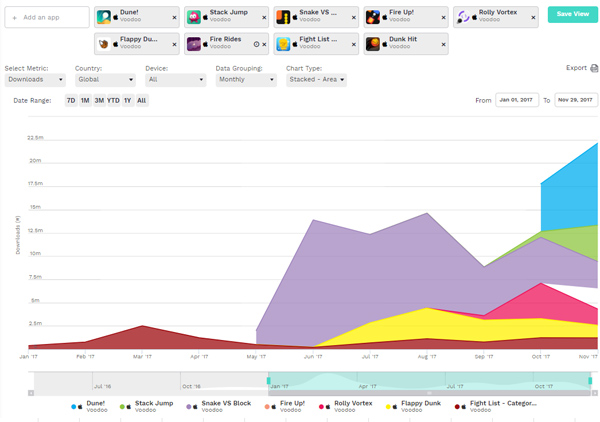Screen dimensions: 600x422
Task: Select the 1M date range
Action: point(85,101)
